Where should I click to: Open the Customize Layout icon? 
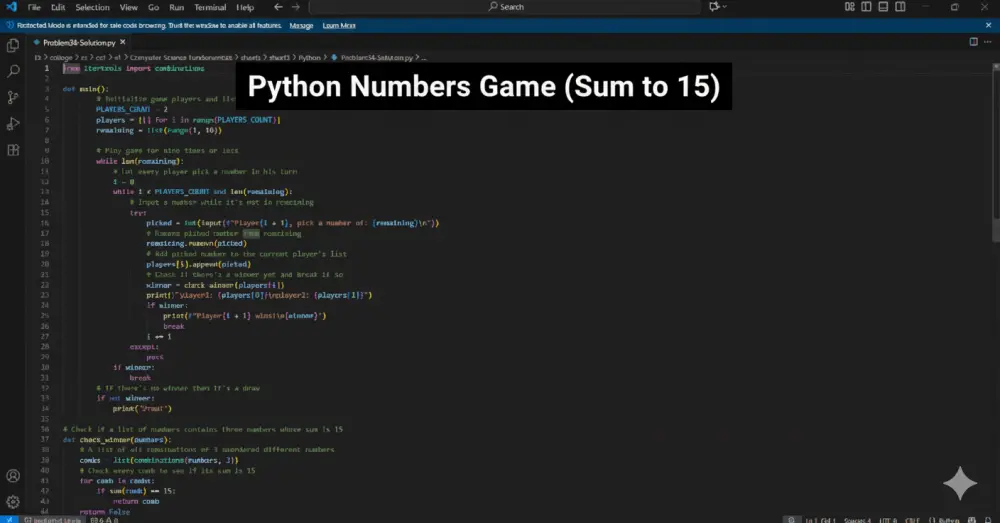point(849,7)
